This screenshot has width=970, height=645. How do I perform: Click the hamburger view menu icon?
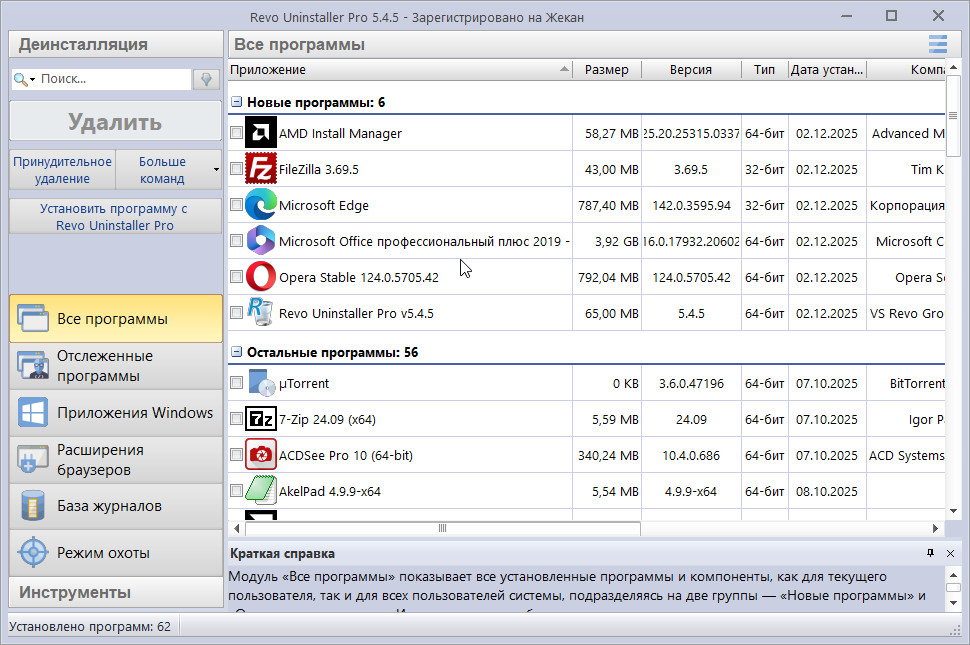point(937,44)
